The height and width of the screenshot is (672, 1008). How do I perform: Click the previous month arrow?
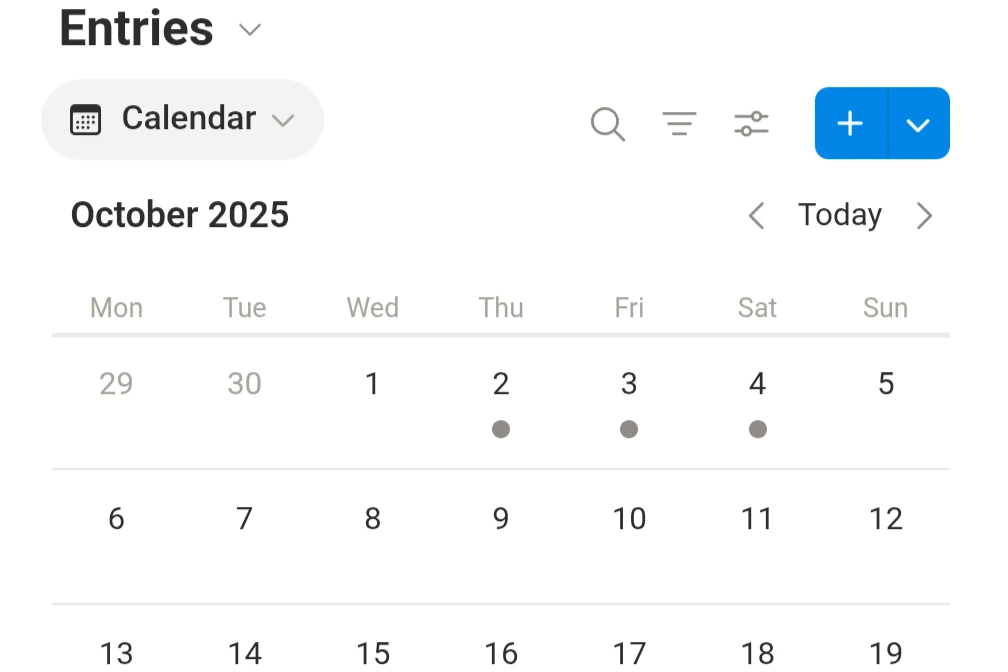coord(756,215)
